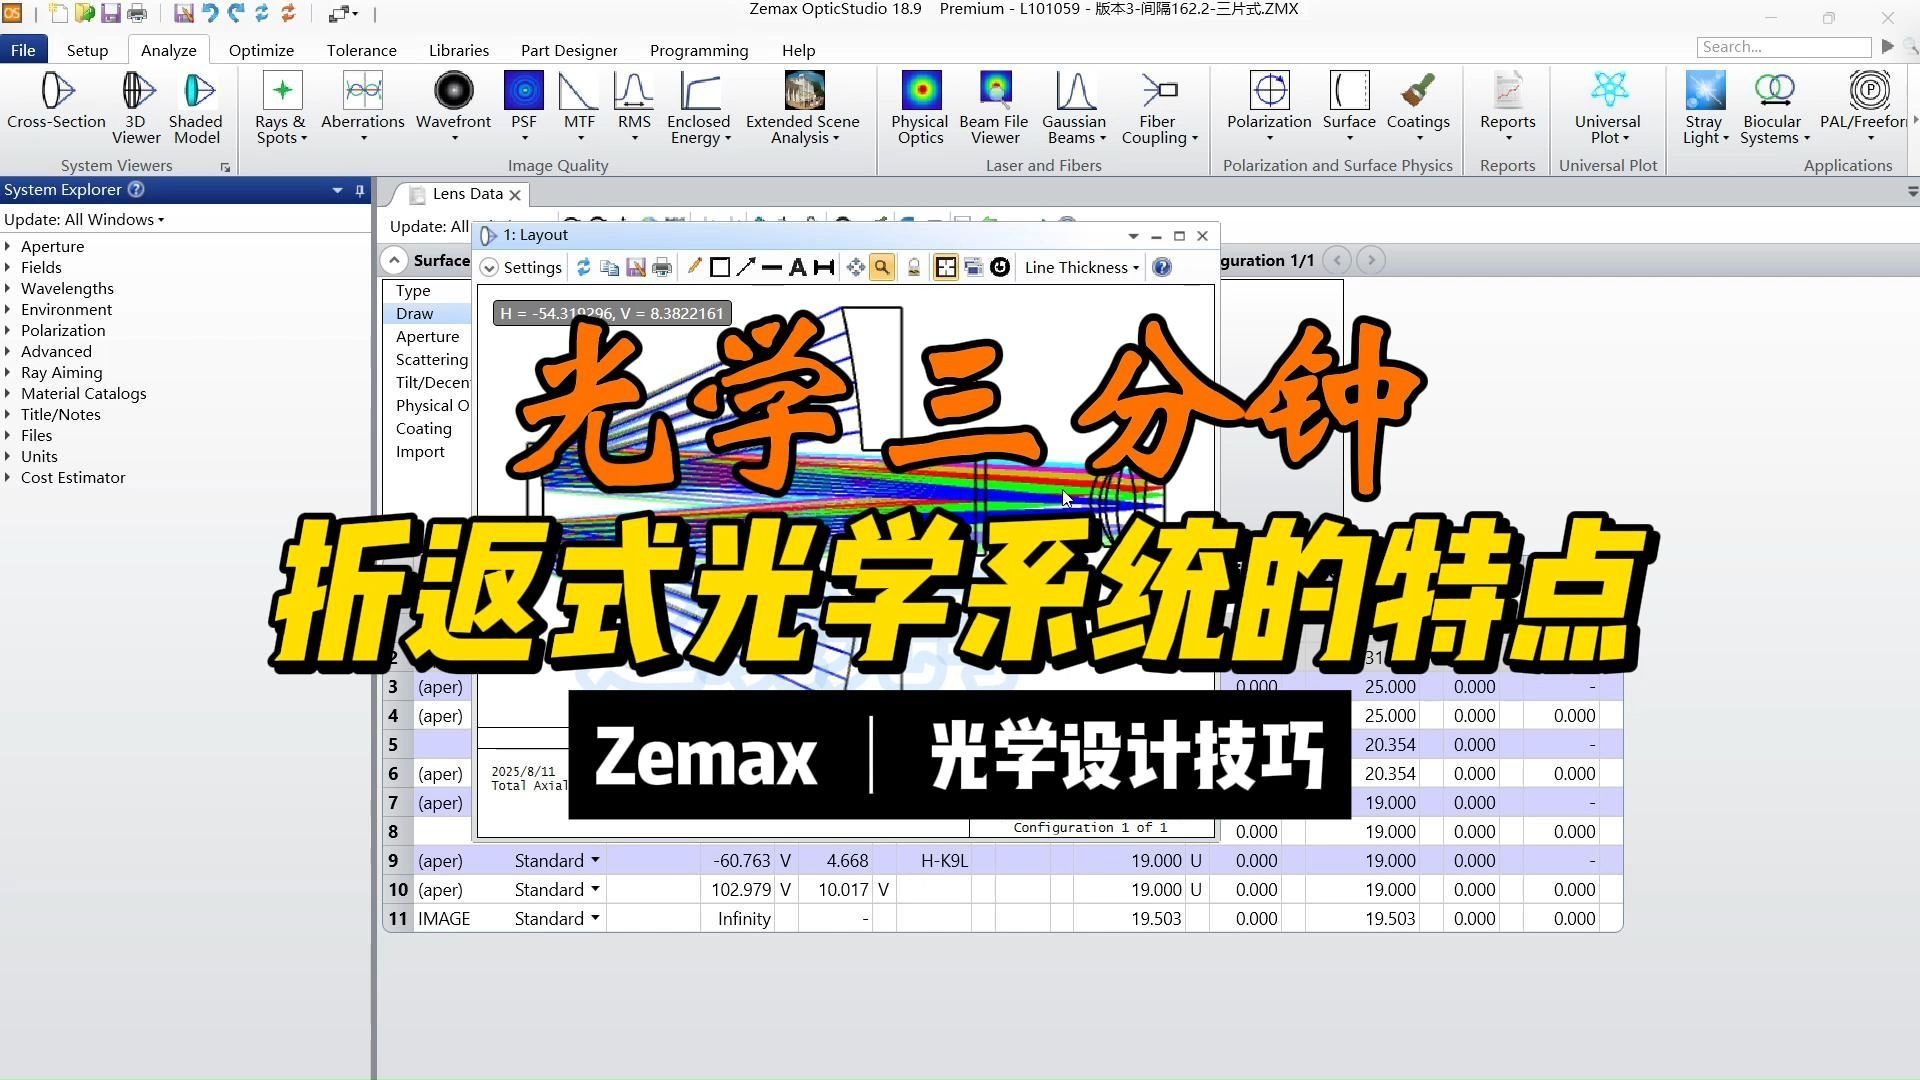1920x1080 pixels.
Task: Open the Tolerance ribbon tab
Action: [x=361, y=50]
